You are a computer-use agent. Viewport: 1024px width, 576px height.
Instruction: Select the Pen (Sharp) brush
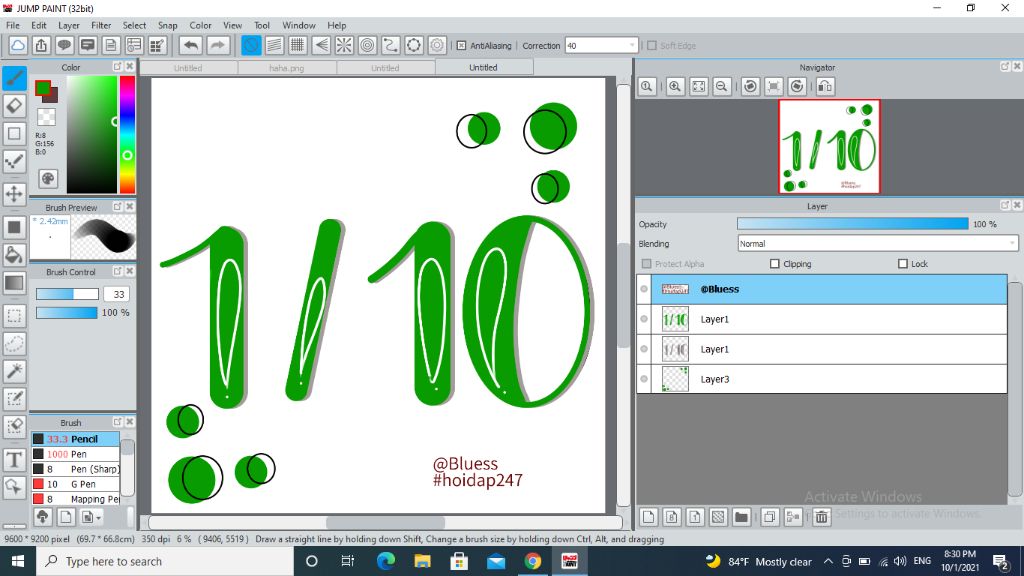click(x=76, y=469)
